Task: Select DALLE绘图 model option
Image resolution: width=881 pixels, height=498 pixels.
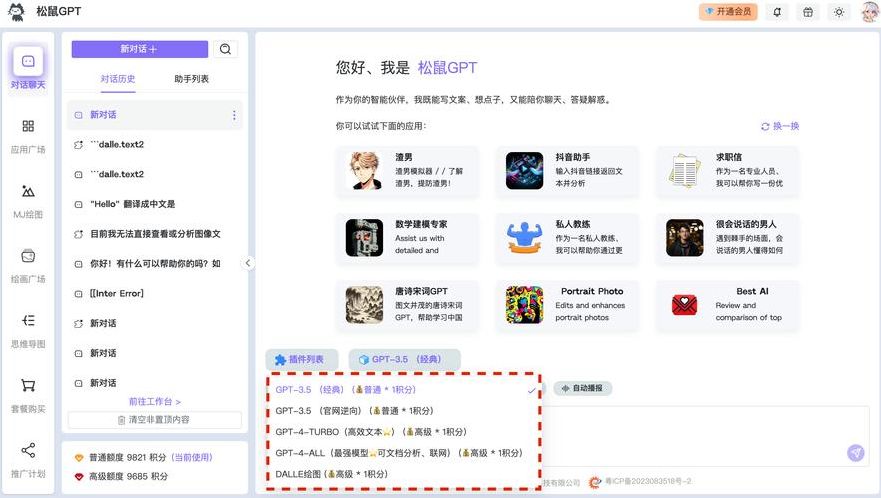Action: (403, 474)
